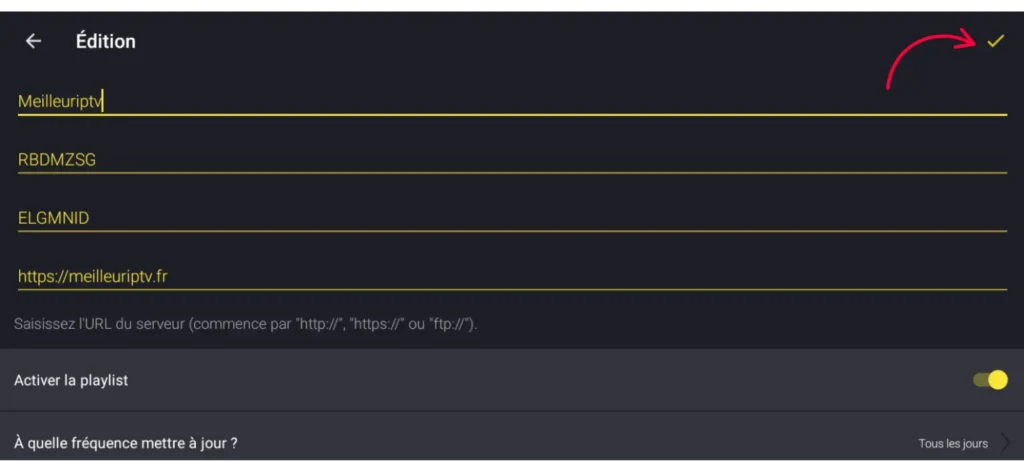1024x472 pixels.
Task: Open À quelle fréquence mettre à jour option
Action: (126, 442)
